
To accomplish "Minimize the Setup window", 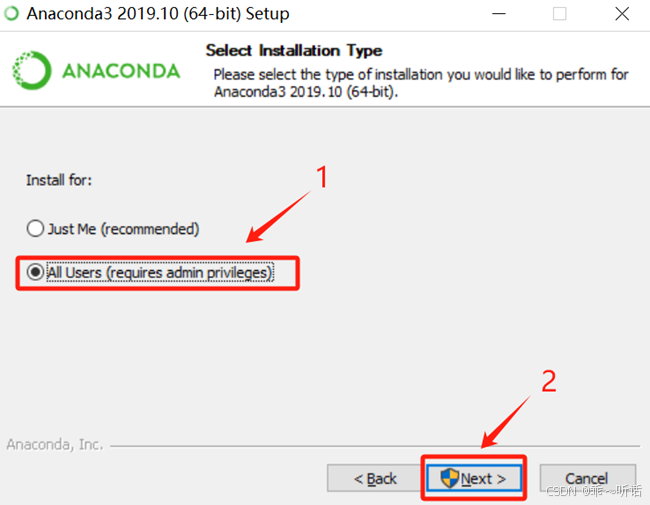I will coord(499,14).
